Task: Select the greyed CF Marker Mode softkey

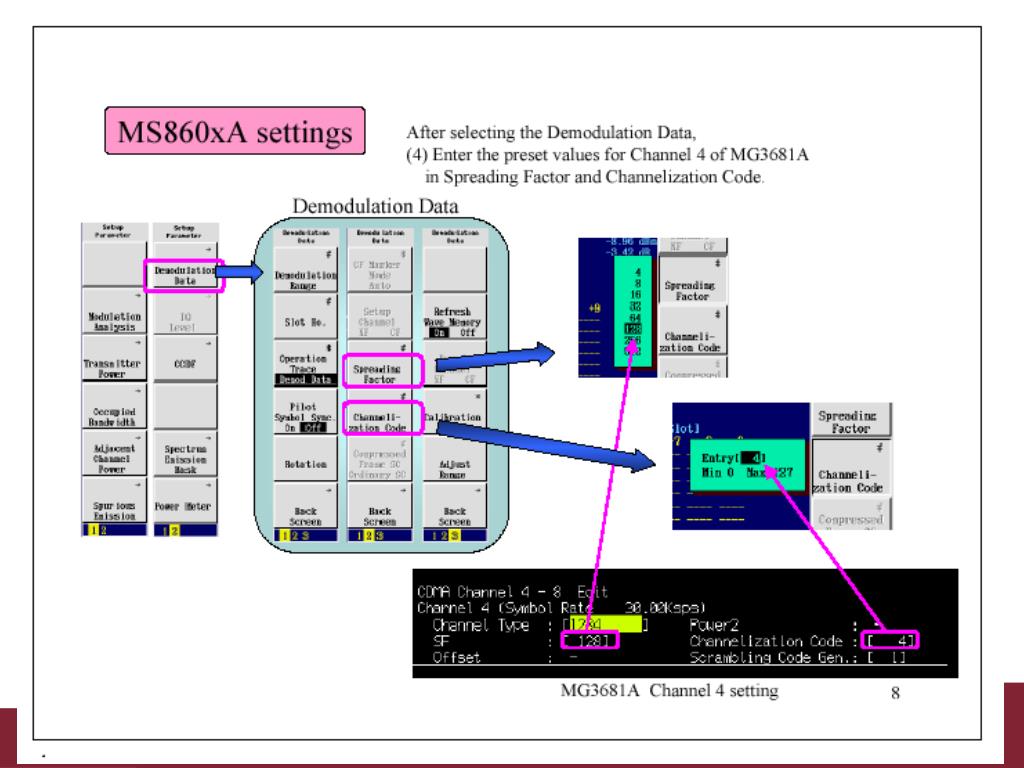Action: [x=379, y=270]
